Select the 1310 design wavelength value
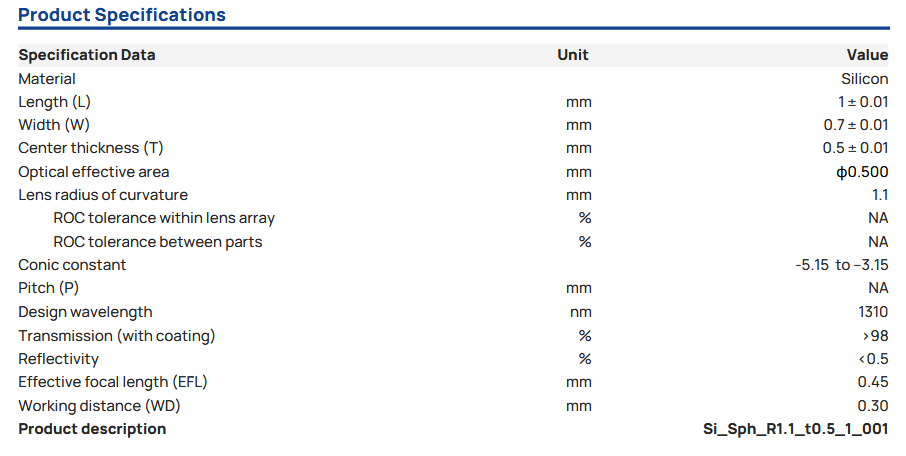 [872, 312]
